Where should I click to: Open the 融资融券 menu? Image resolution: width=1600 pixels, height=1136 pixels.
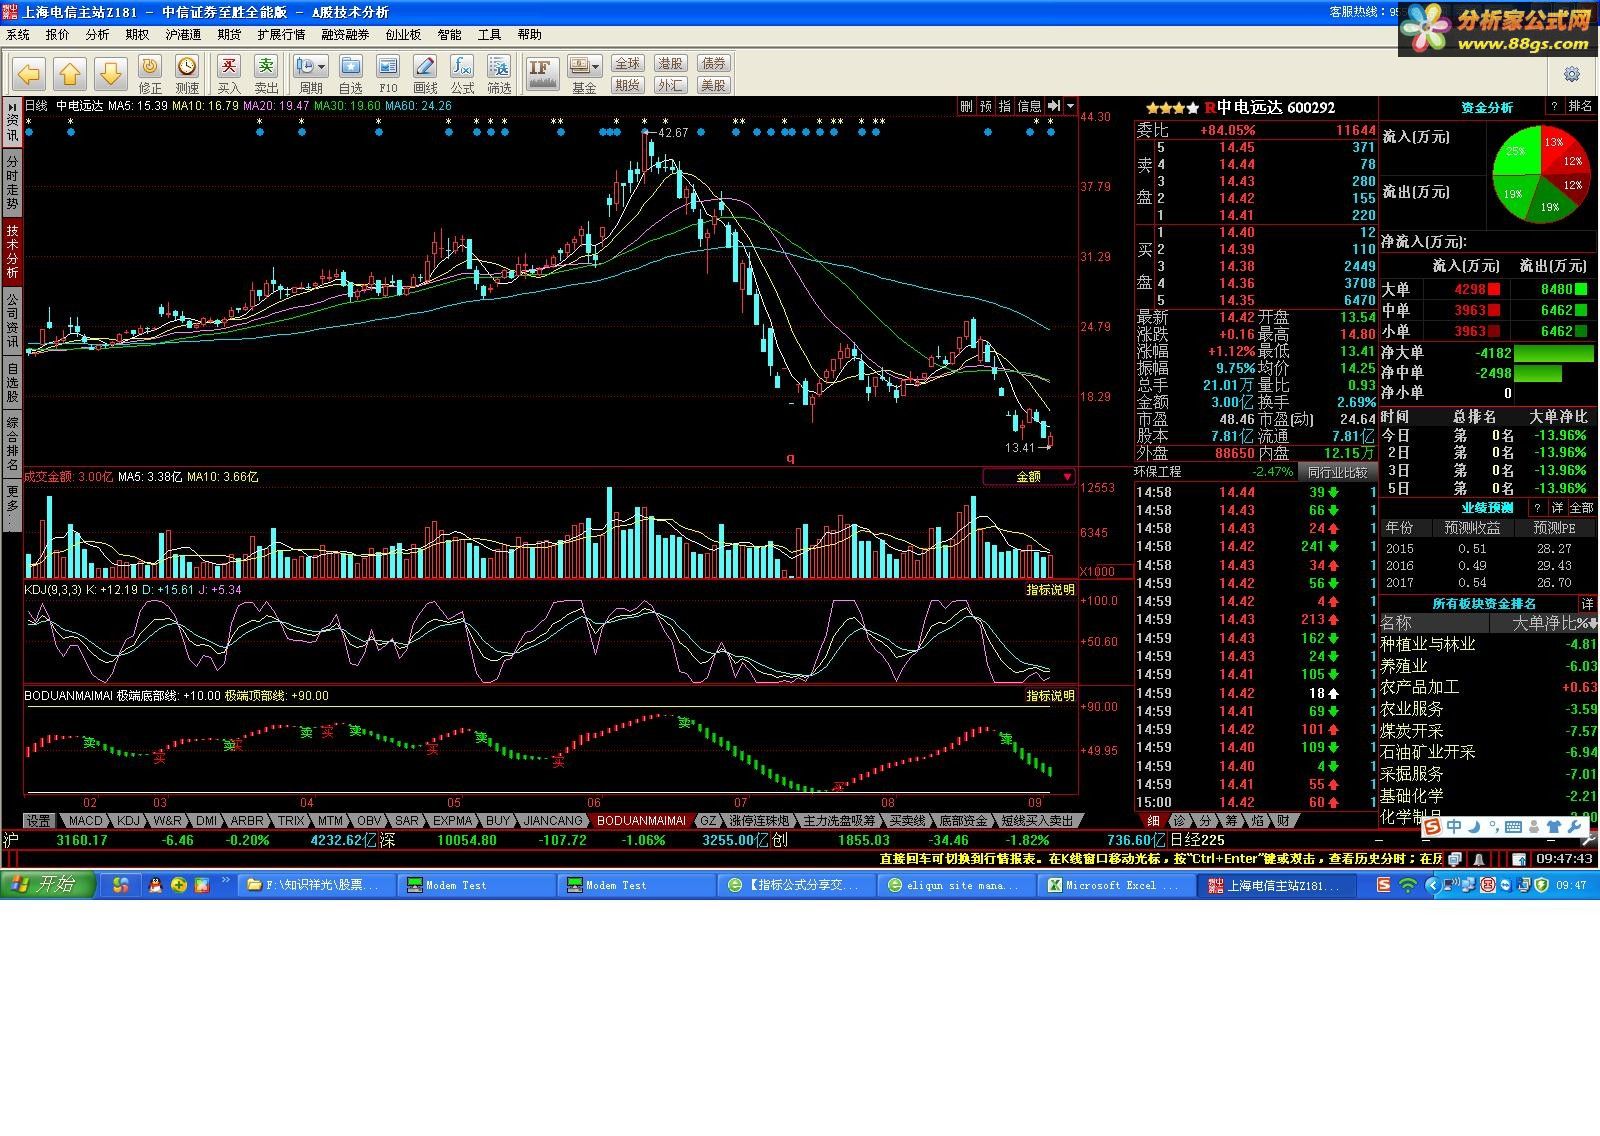(x=346, y=35)
